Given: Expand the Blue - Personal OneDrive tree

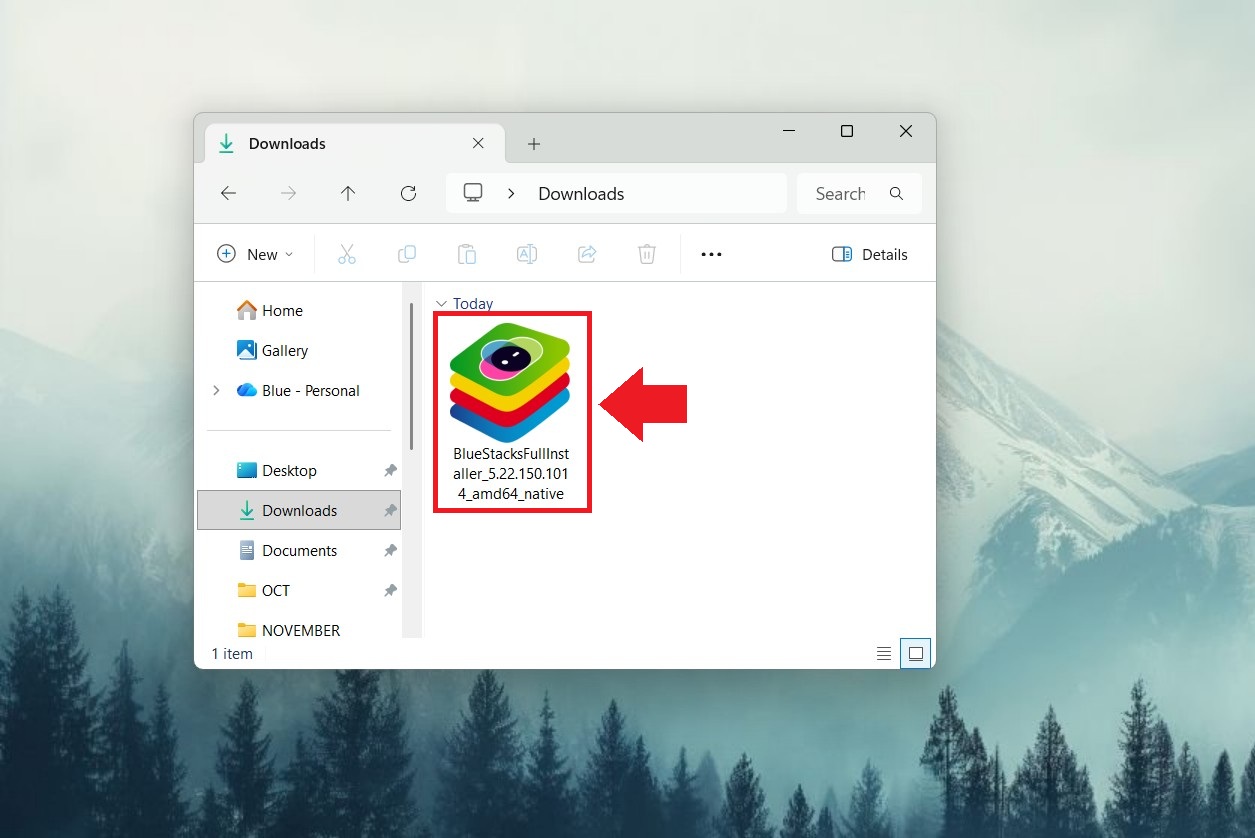Looking at the screenshot, I should [216, 391].
